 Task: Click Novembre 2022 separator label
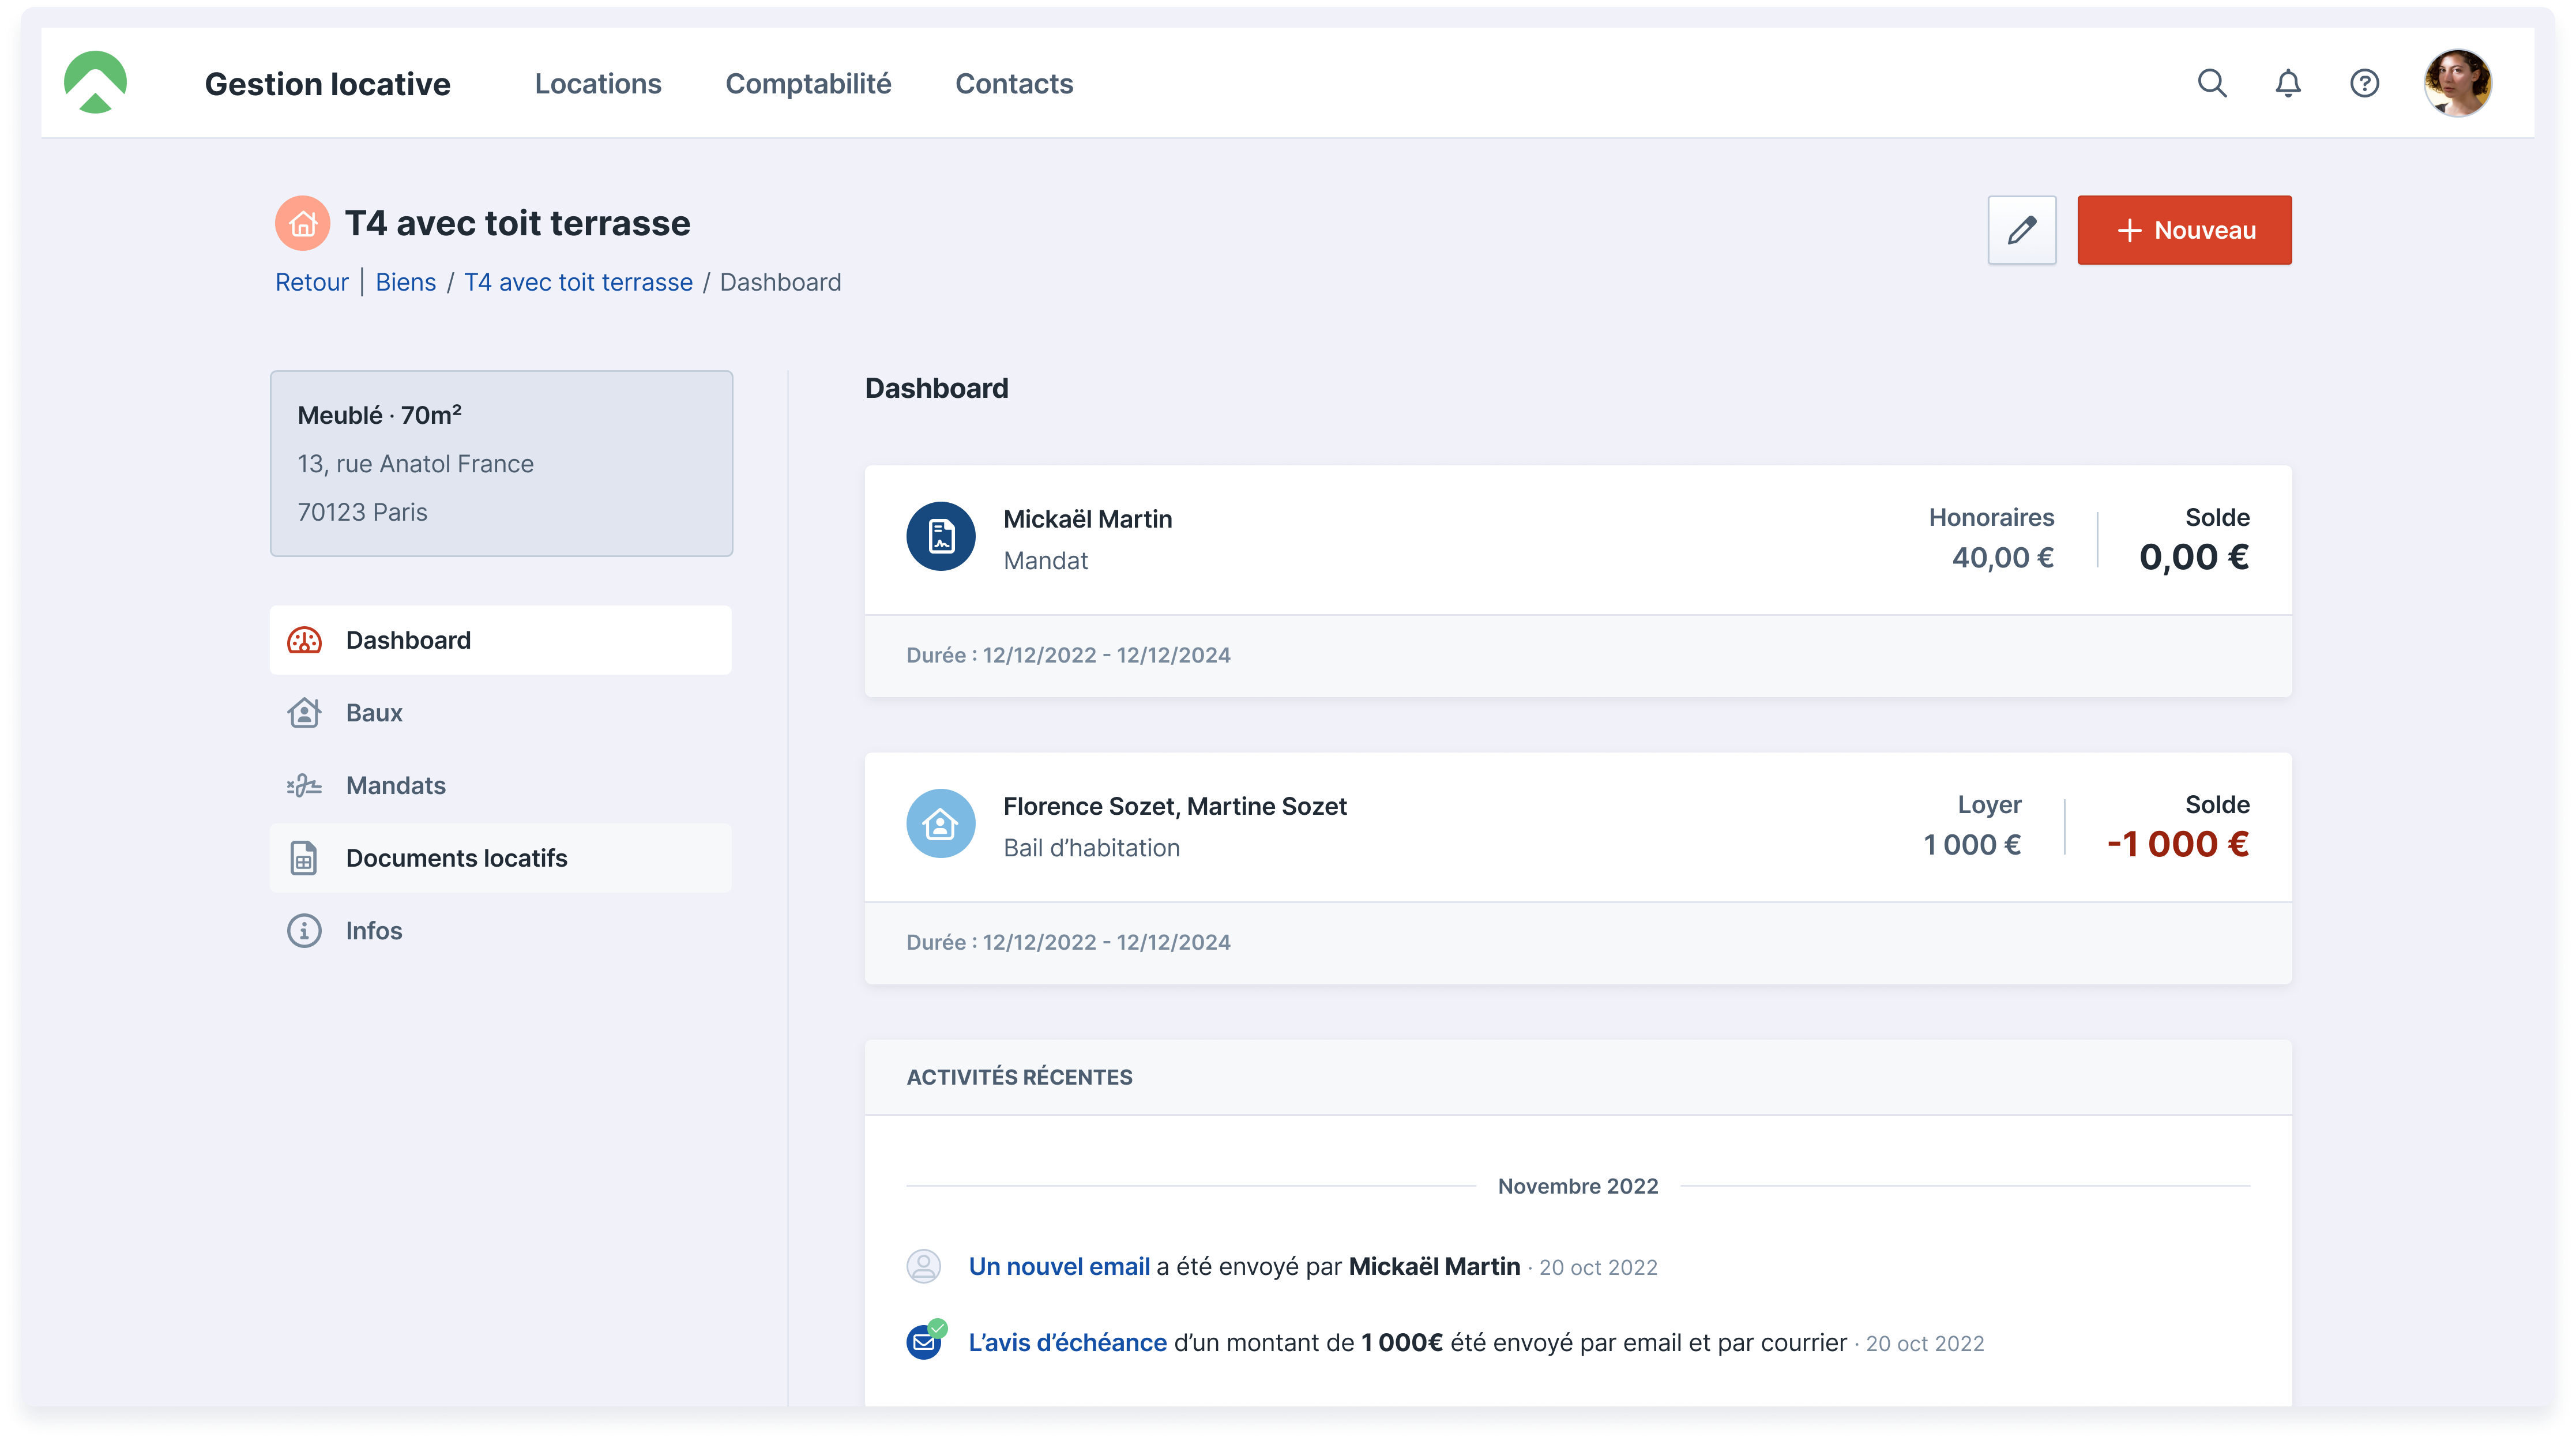click(x=1578, y=1186)
